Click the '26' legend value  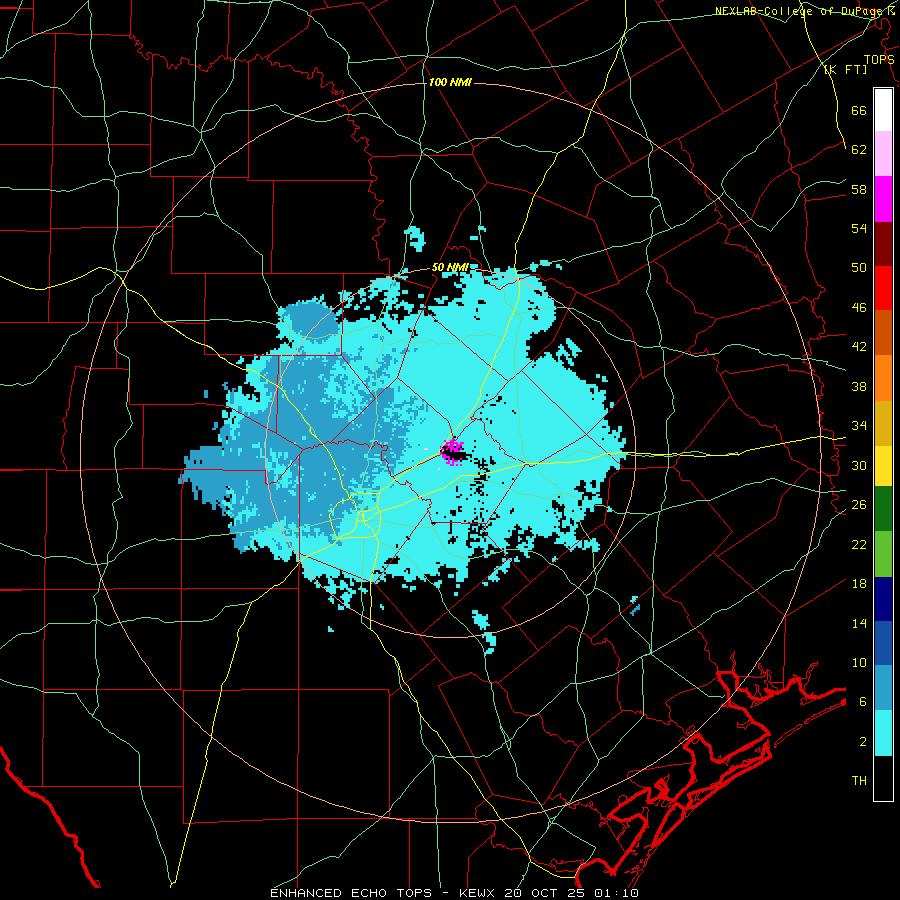click(859, 505)
